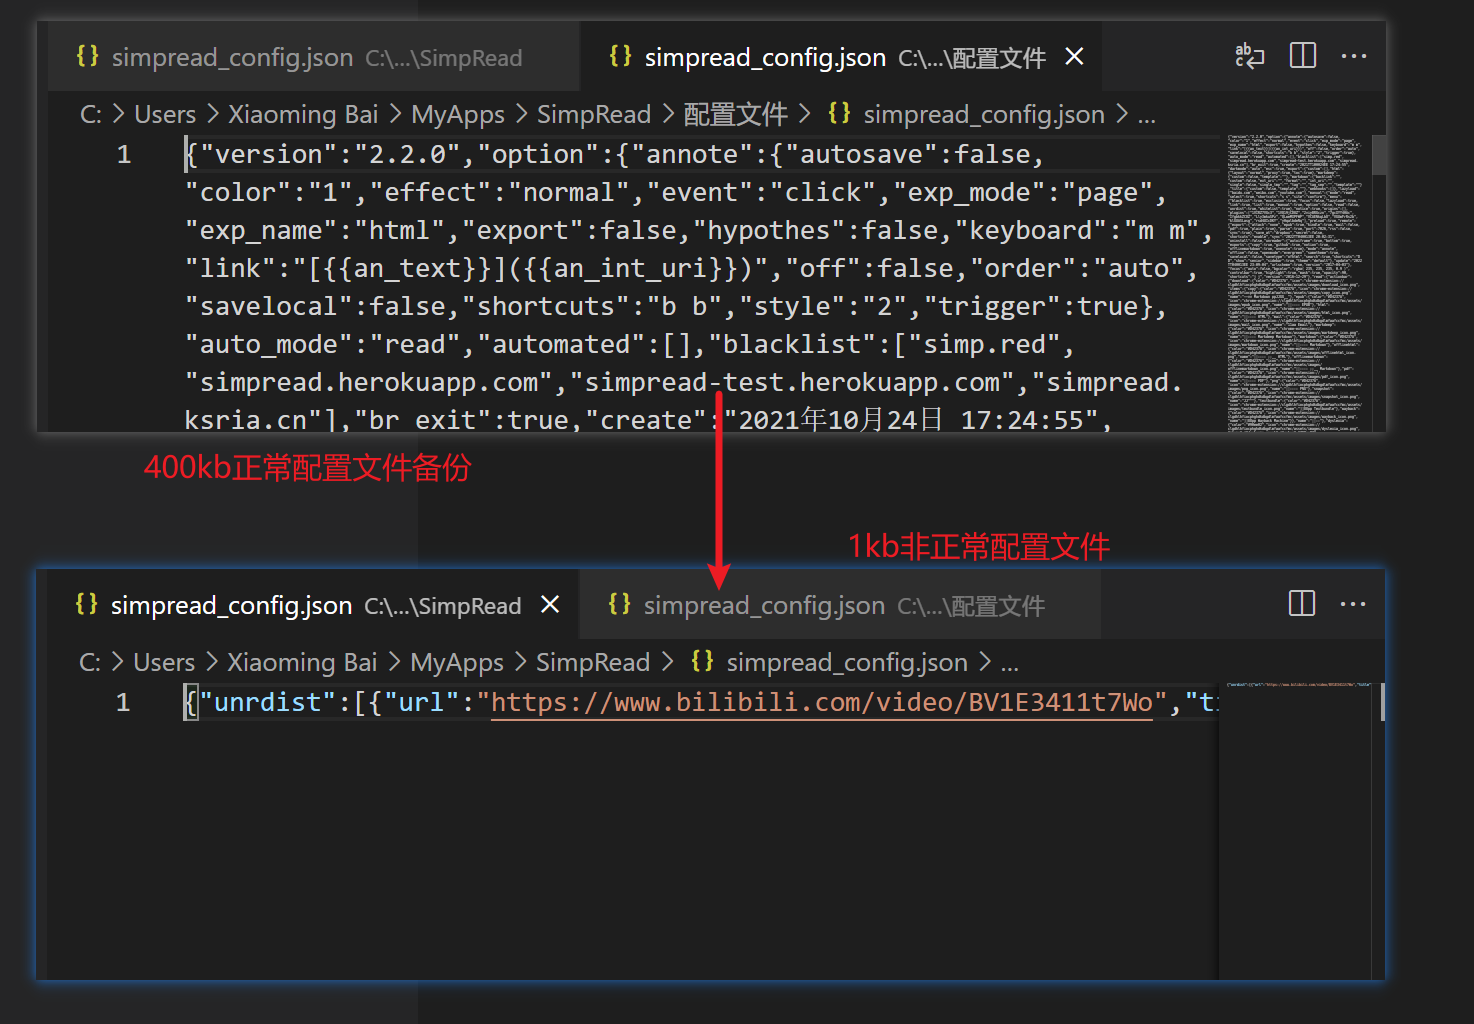Image resolution: width=1474 pixels, height=1024 pixels.
Task: Click line number 1 in upper editor
Action: 124,154
